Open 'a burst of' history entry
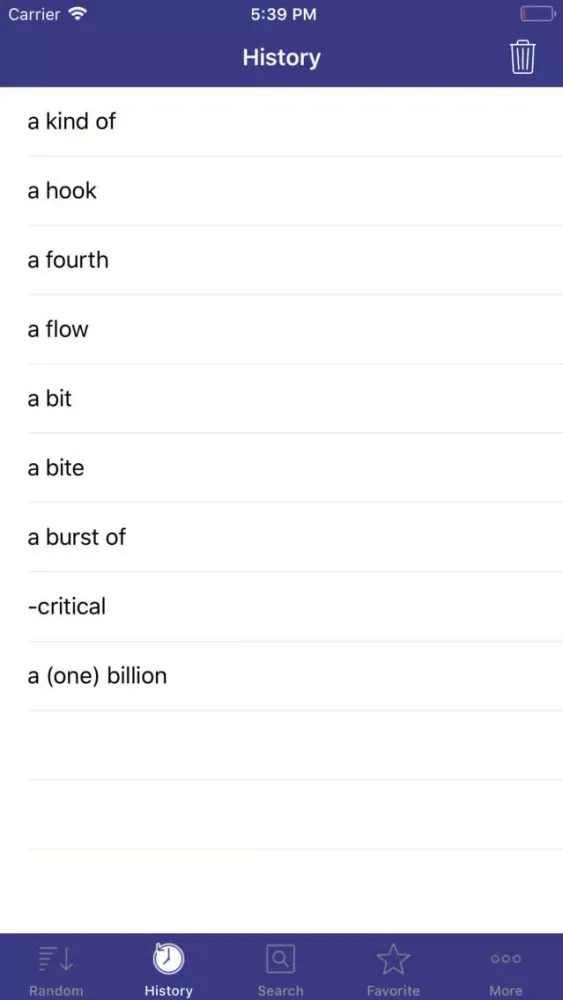563x1000 pixels. [x=281, y=537]
